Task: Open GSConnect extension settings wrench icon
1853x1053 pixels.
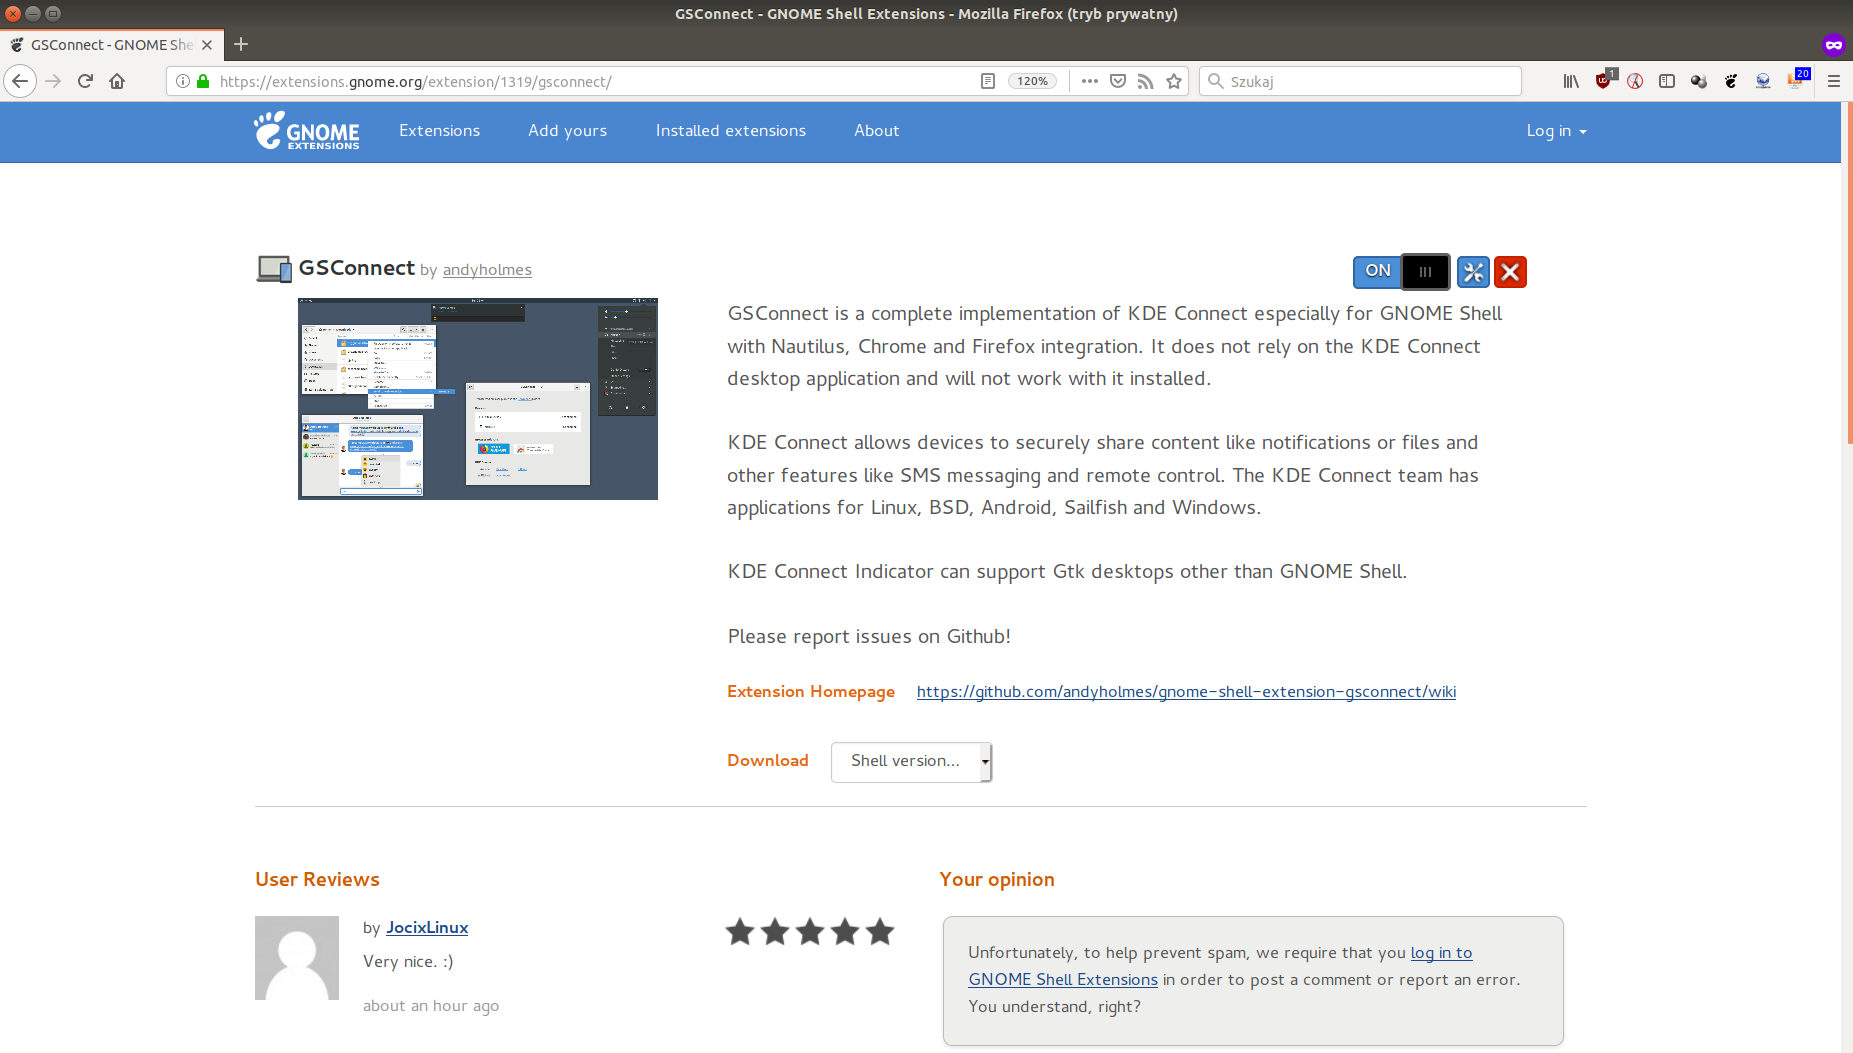Action: coord(1473,271)
